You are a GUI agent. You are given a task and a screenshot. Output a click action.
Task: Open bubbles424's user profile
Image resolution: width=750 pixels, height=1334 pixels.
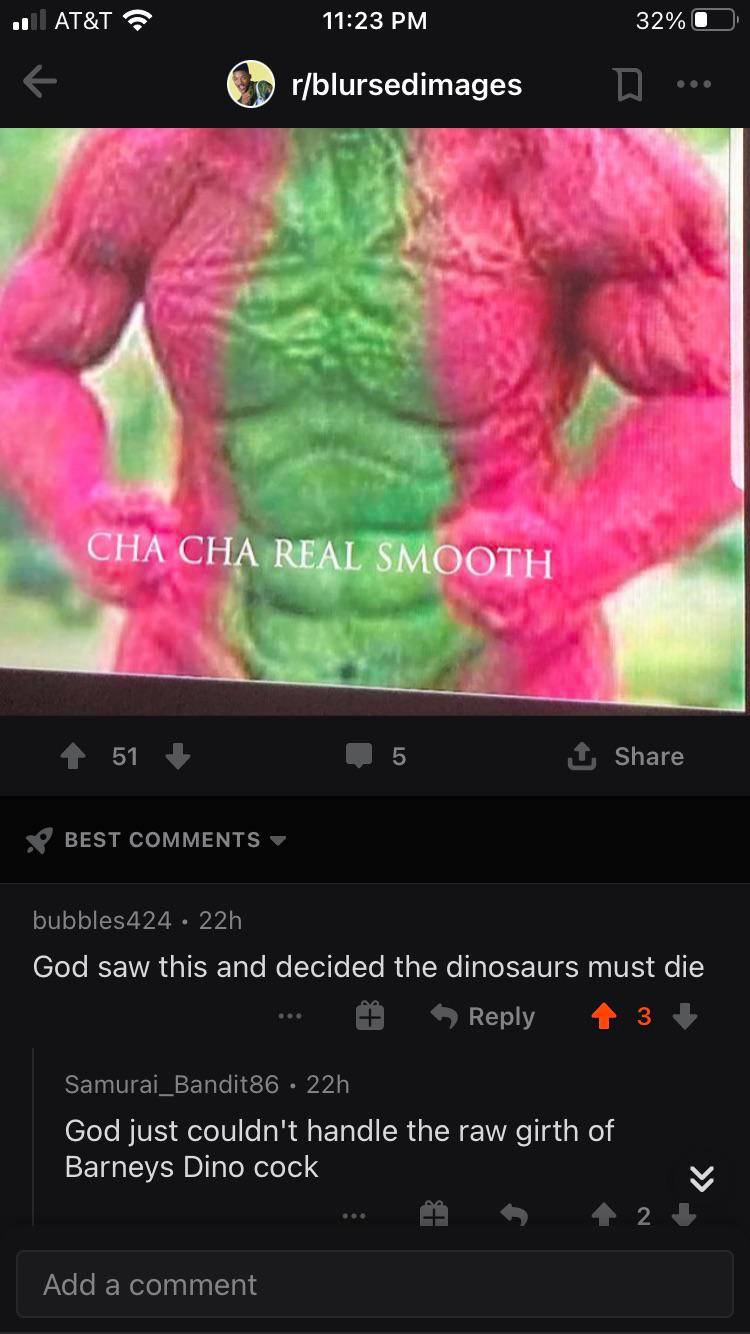pyautogui.click(x=102, y=920)
